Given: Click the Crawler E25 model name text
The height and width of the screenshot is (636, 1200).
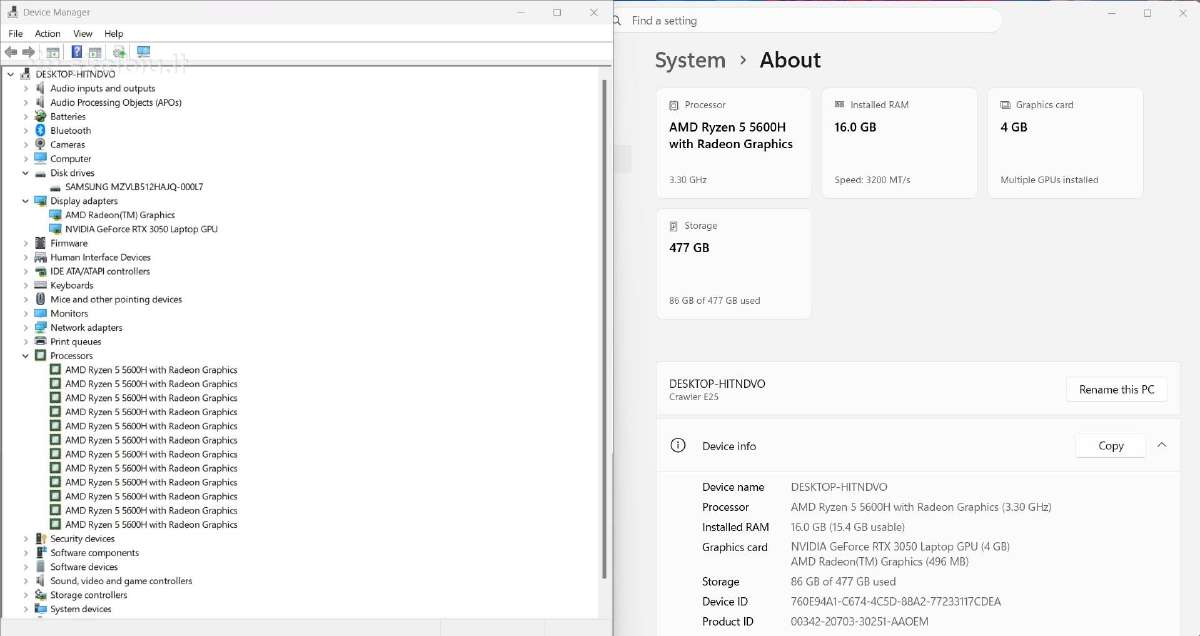Looking at the screenshot, I should [694, 397].
